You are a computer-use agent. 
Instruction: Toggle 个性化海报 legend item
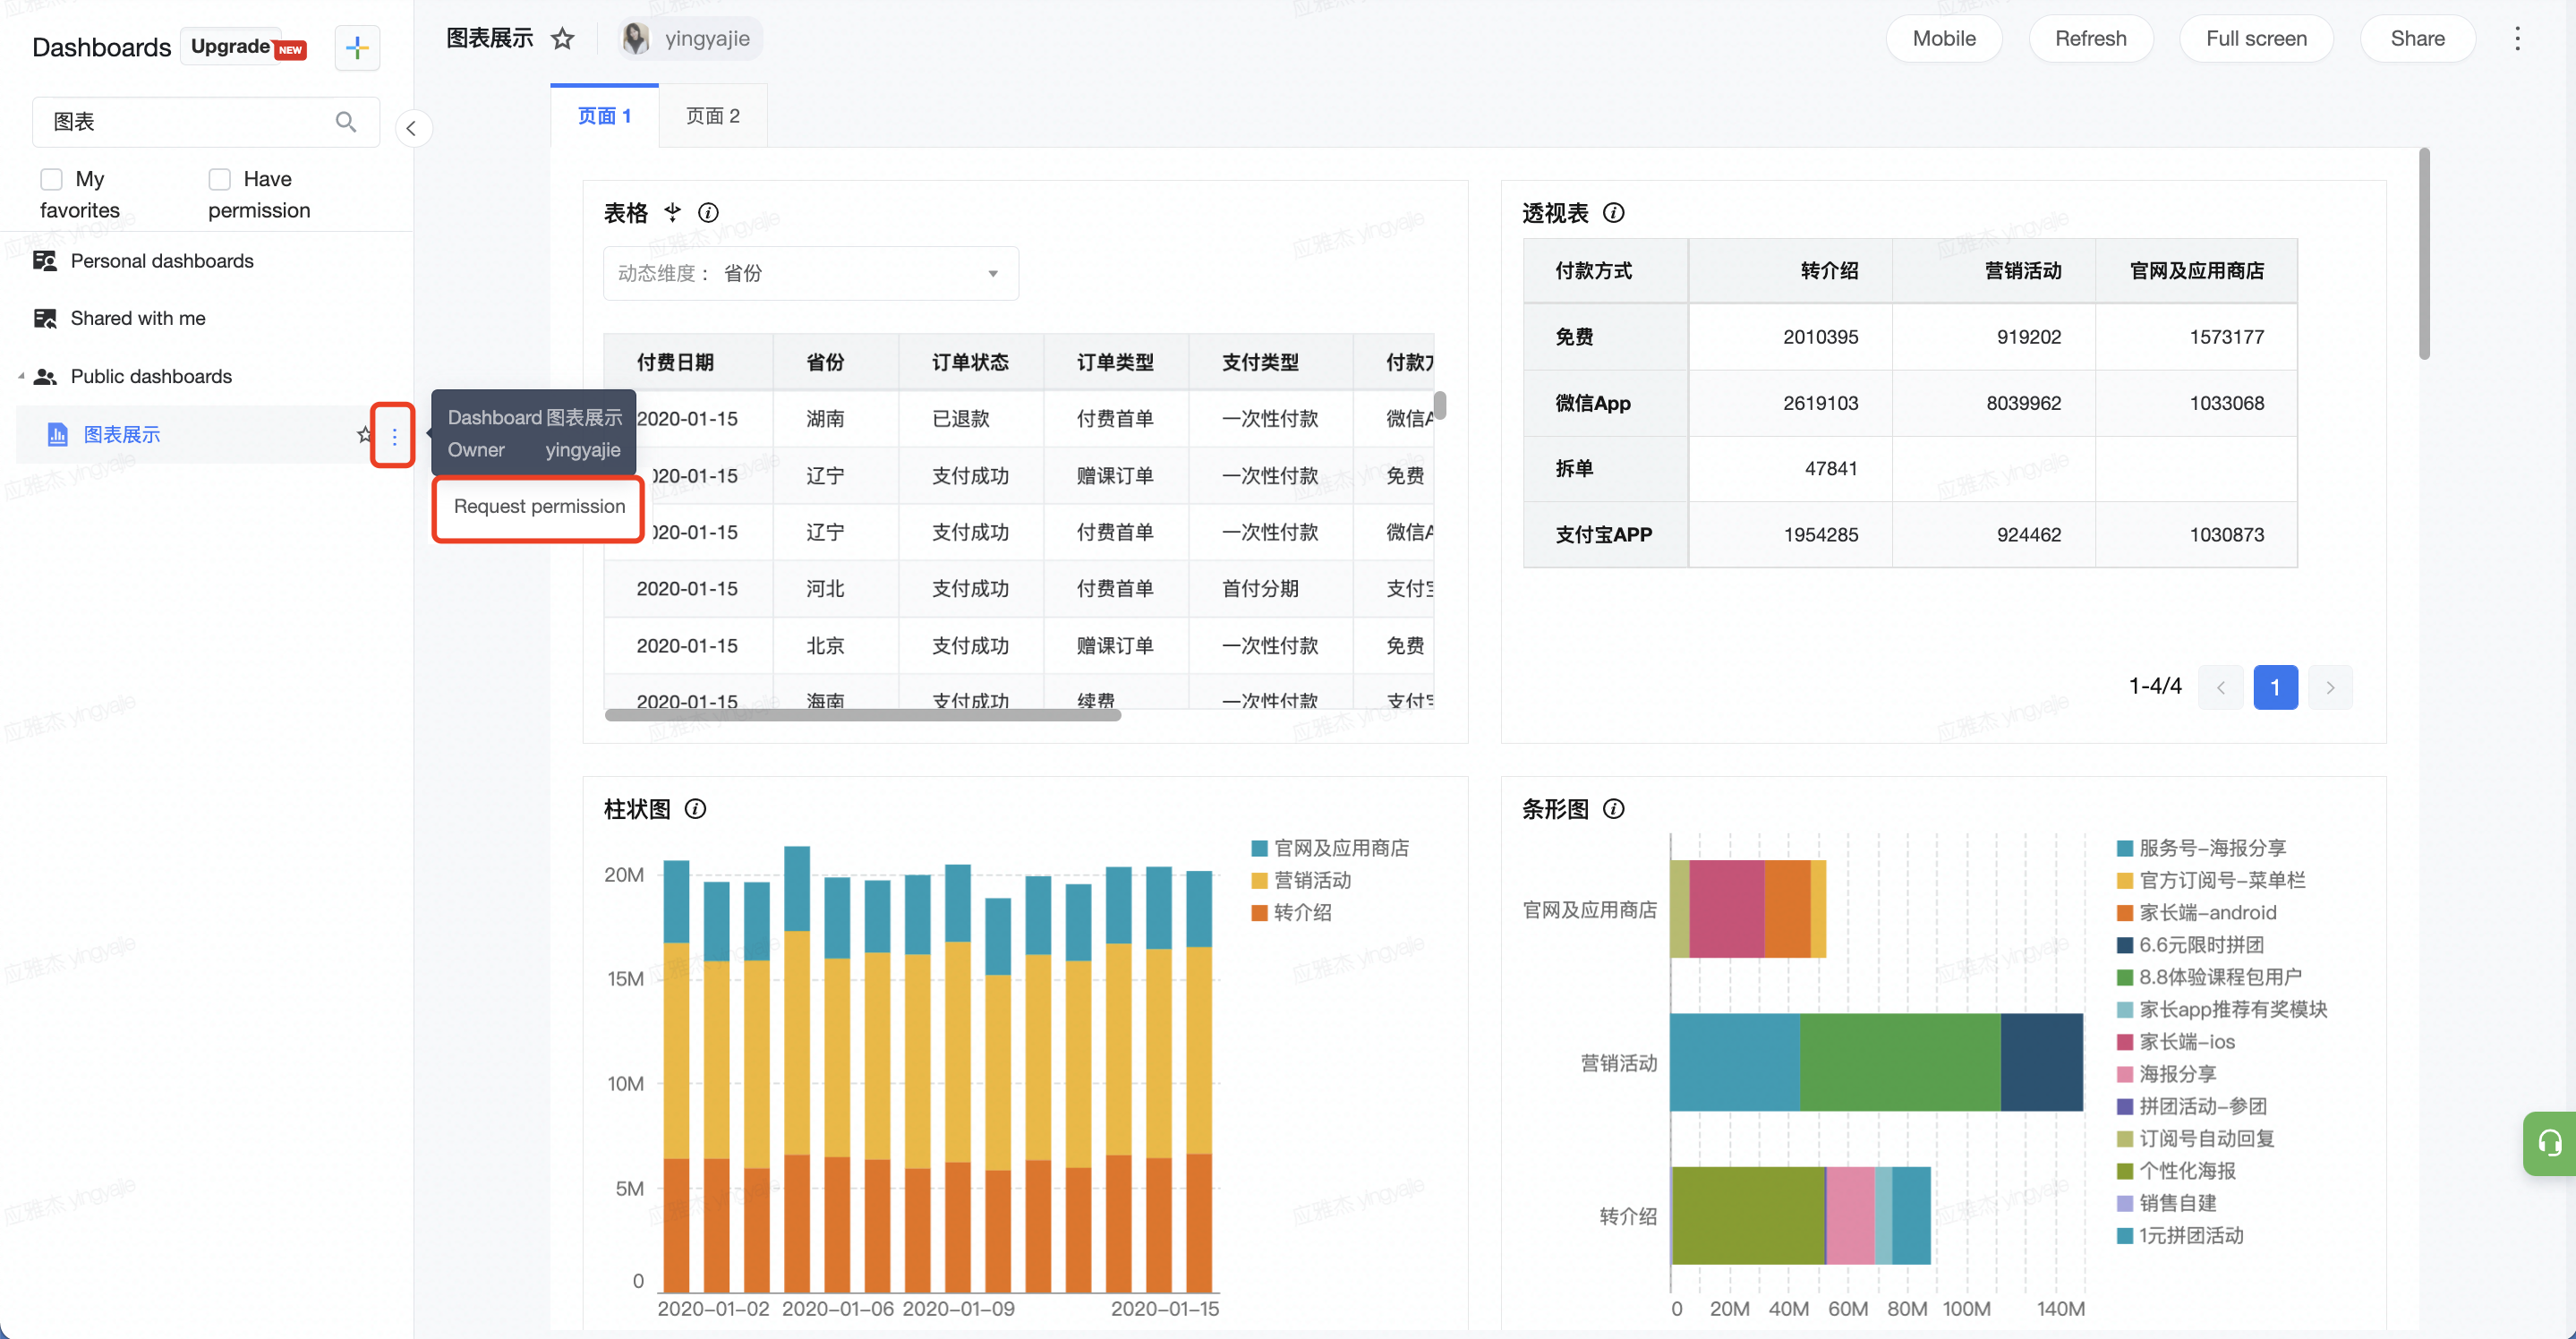click(2176, 1170)
